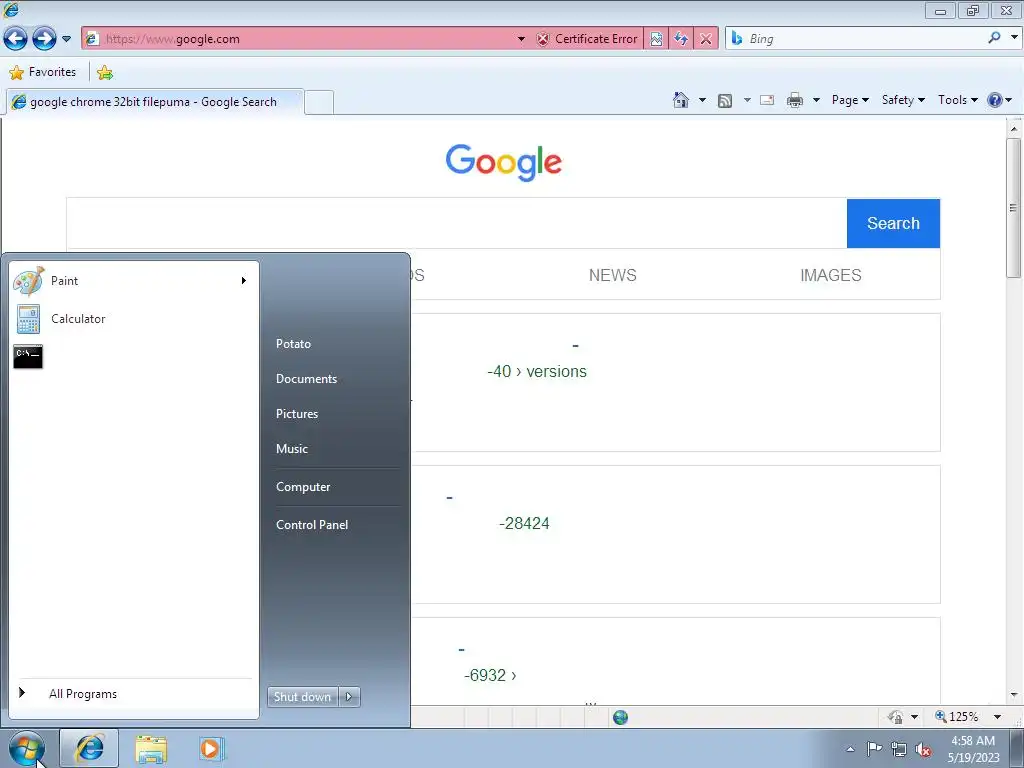The image size is (1024, 768).
Task: Open the Potato user folder
Action: tap(293, 344)
